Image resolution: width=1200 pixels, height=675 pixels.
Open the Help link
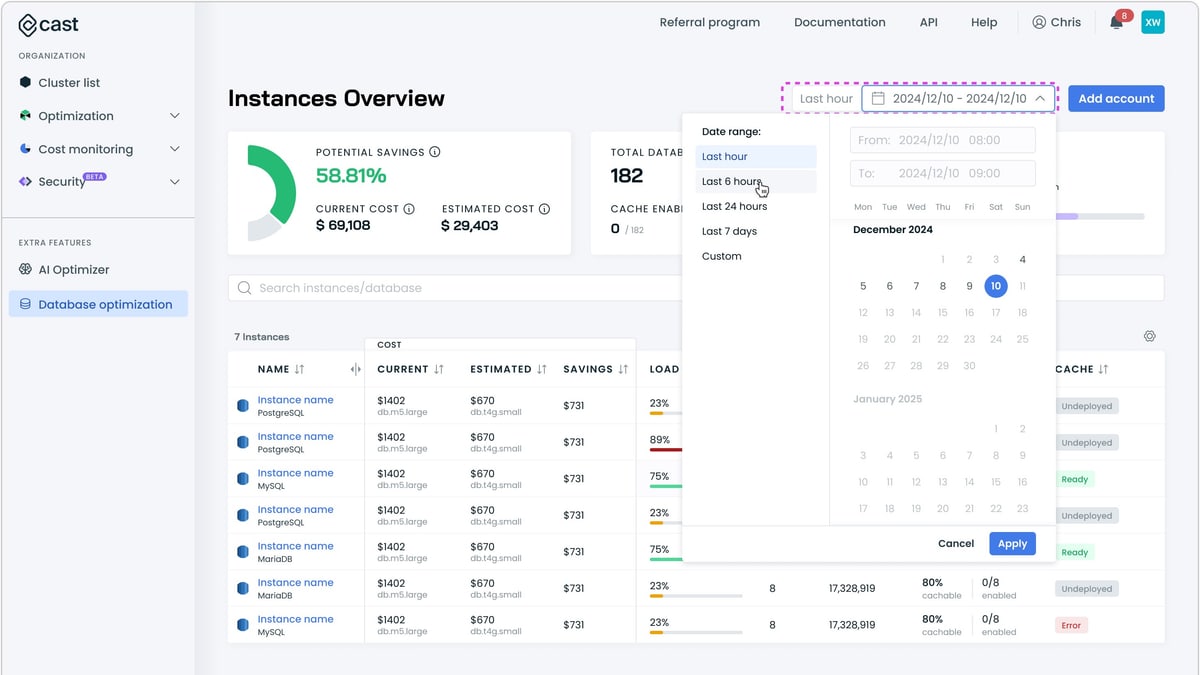pos(984,22)
